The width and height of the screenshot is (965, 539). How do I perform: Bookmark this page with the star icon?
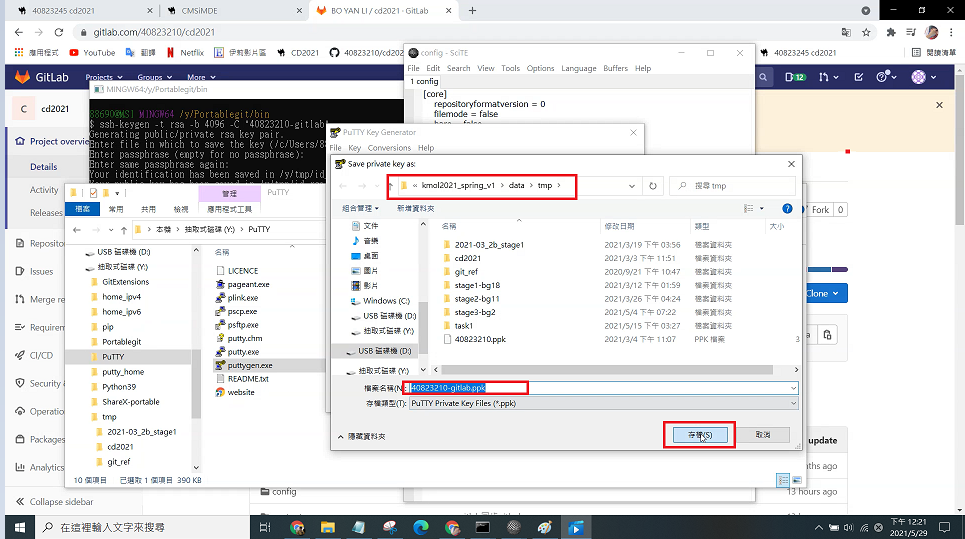click(x=866, y=32)
